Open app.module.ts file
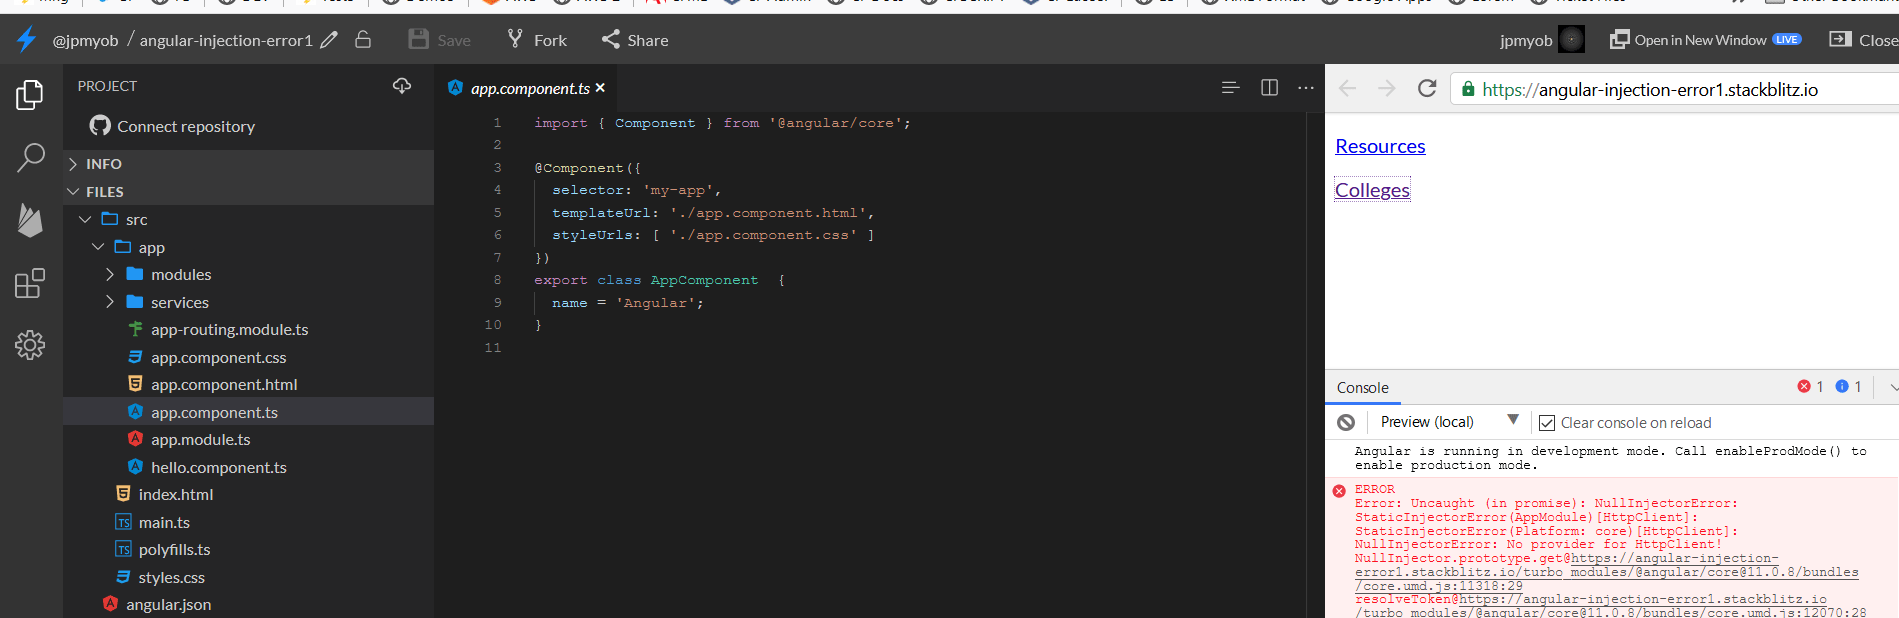1899x618 pixels. (248, 439)
